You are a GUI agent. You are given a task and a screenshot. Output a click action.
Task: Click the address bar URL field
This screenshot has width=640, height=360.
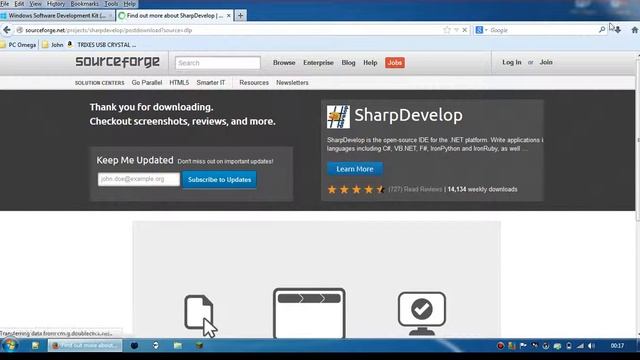233,30
